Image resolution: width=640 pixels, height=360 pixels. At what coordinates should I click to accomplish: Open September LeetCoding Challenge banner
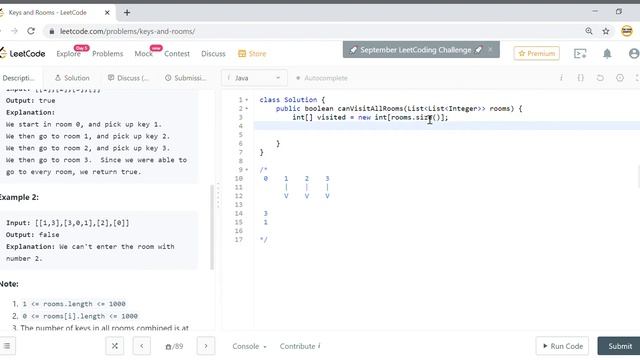click(416, 50)
